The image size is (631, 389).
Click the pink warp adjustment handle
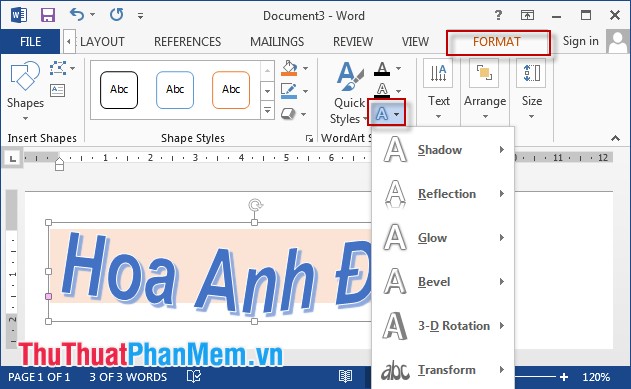tap(49, 296)
